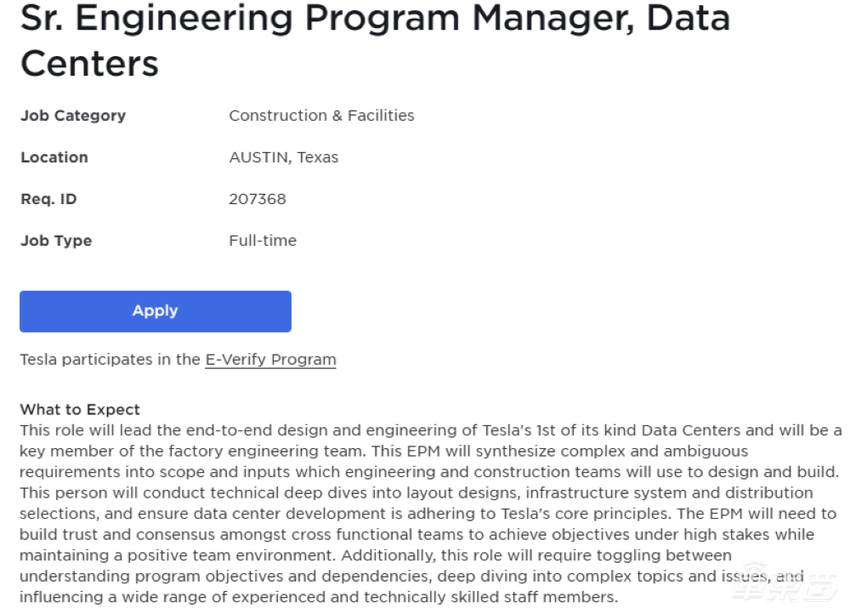This screenshot has height=614, width=850.
Task: Click the "Tesla participates in the" text
Action: tap(110, 359)
